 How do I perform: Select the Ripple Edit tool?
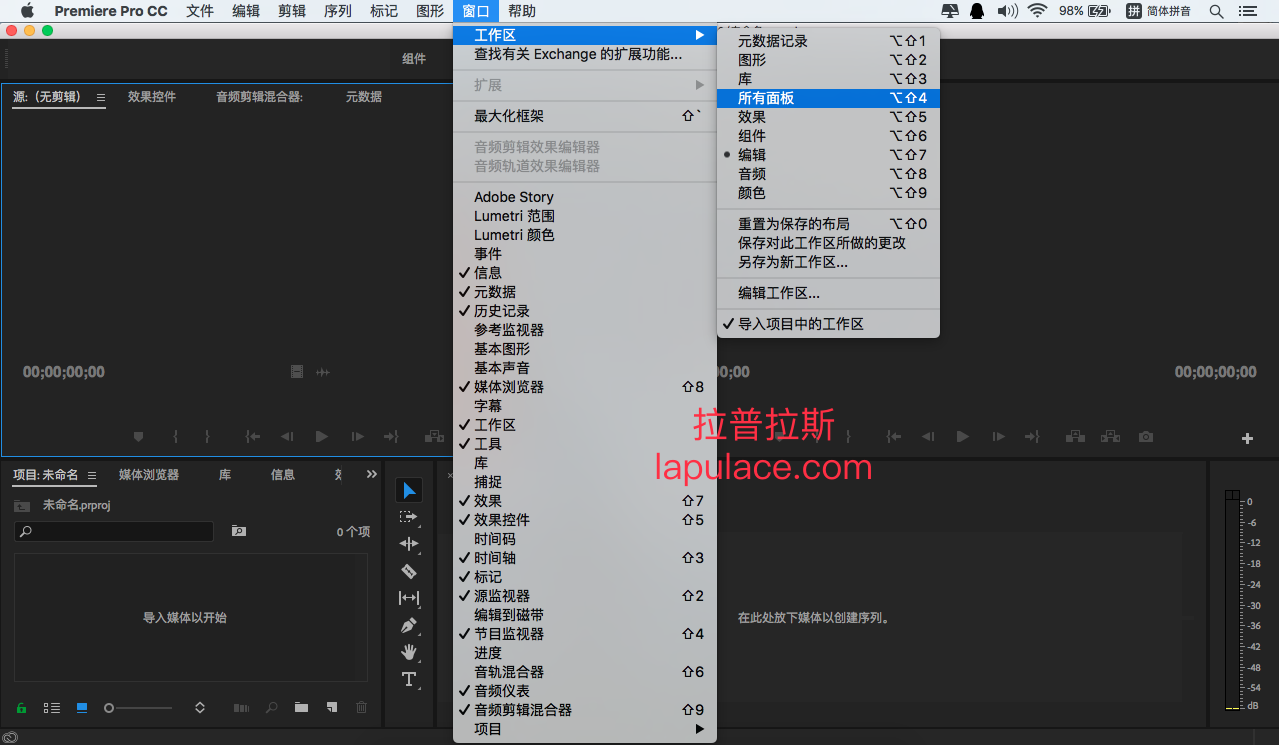[x=409, y=544]
